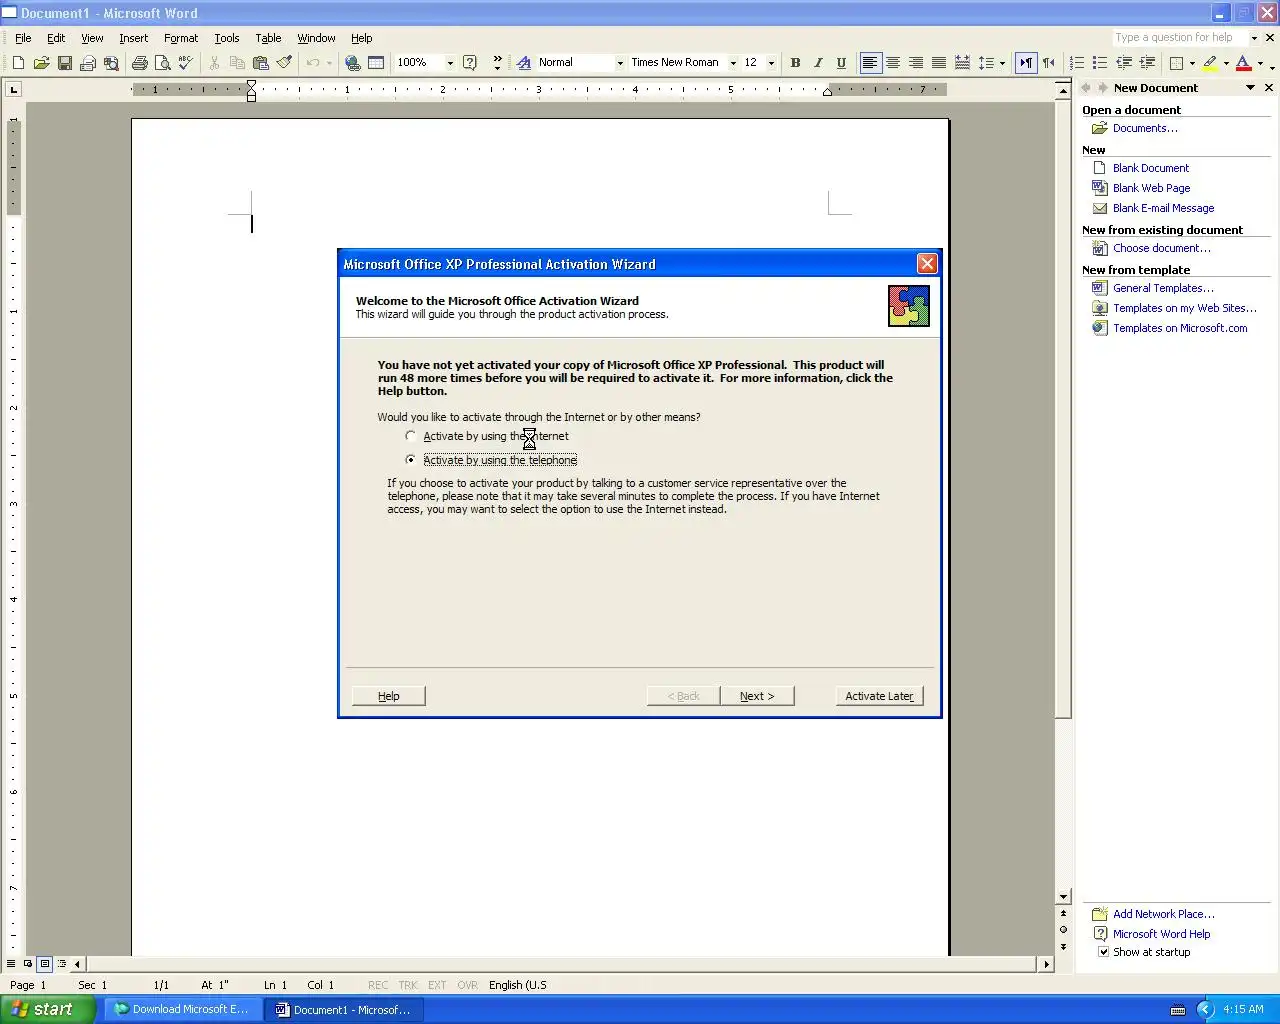Image resolution: width=1280 pixels, height=1024 pixels.
Task: Click the Styles and Formatting icon
Action: pyautogui.click(x=523, y=62)
